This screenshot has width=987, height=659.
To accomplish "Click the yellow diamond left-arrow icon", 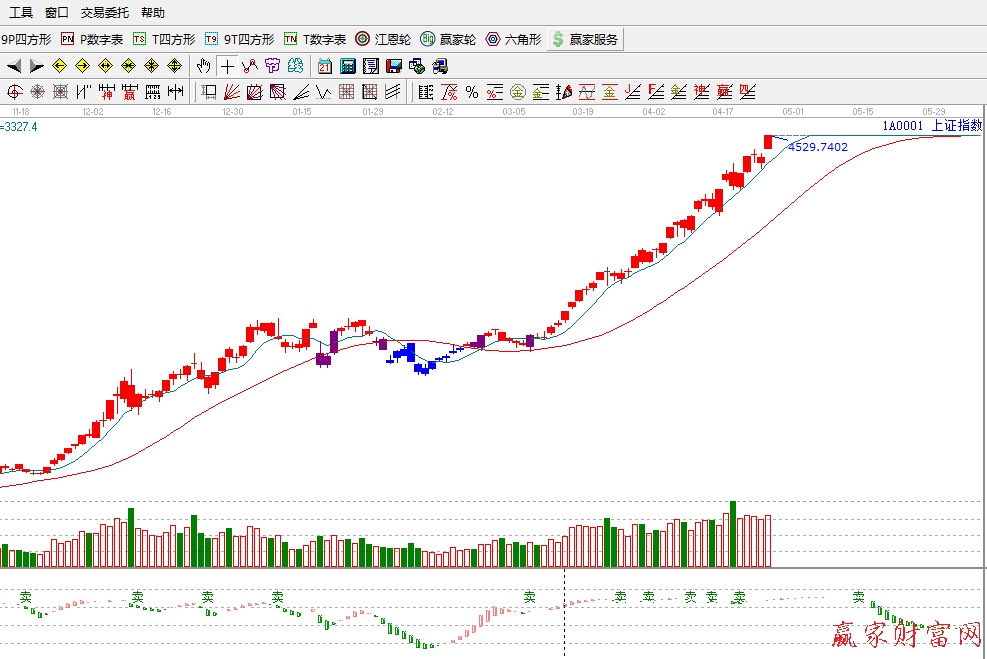I will coord(59,66).
